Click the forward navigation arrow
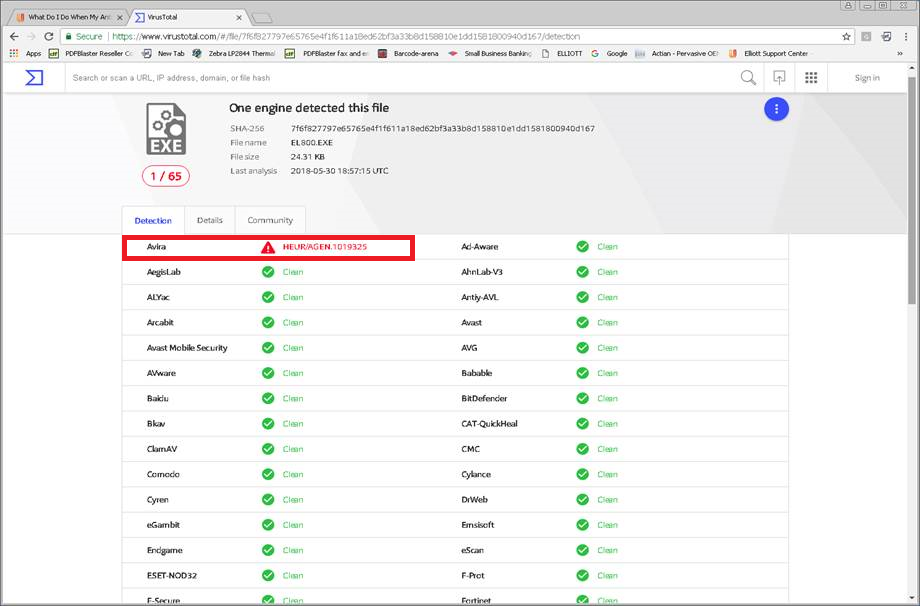Image resolution: width=920 pixels, height=606 pixels. [32, 36]
